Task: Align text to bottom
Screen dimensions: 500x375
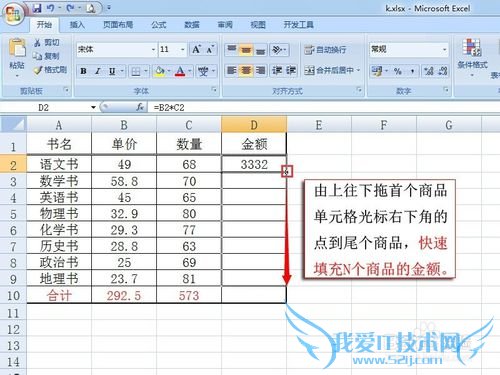Action: (260, 50)
